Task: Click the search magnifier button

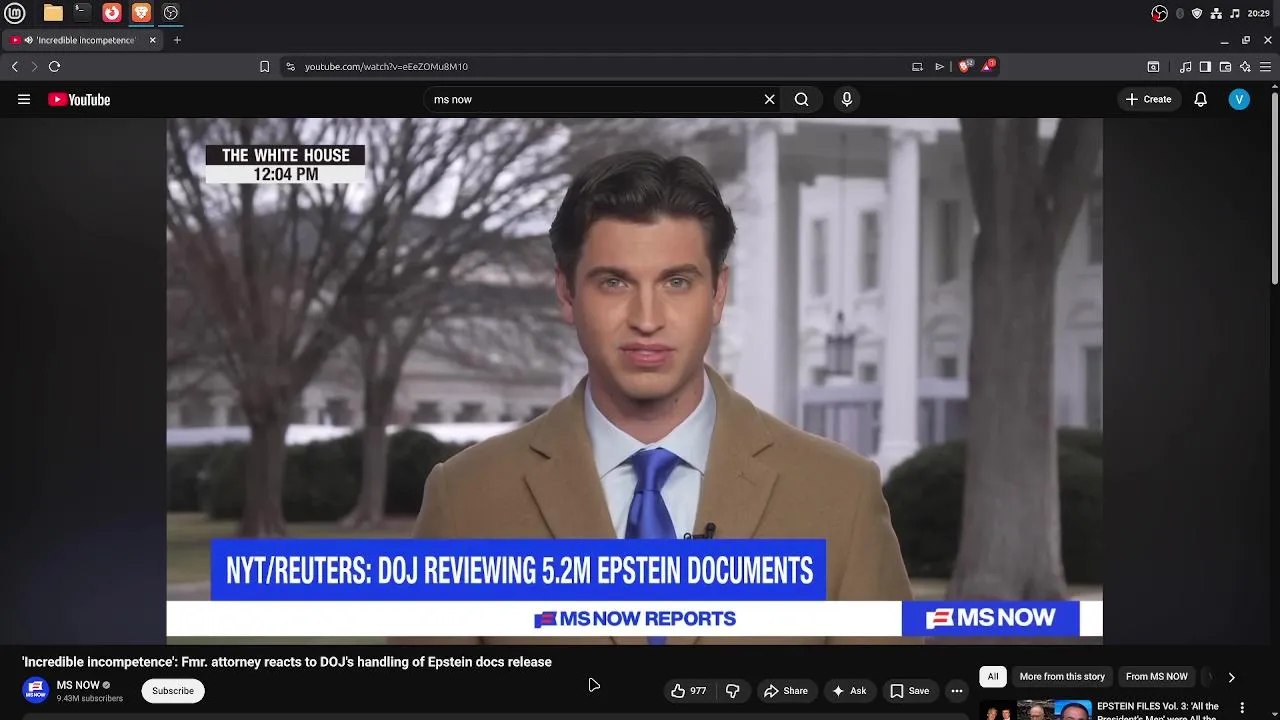Action: tap(801, 99)
